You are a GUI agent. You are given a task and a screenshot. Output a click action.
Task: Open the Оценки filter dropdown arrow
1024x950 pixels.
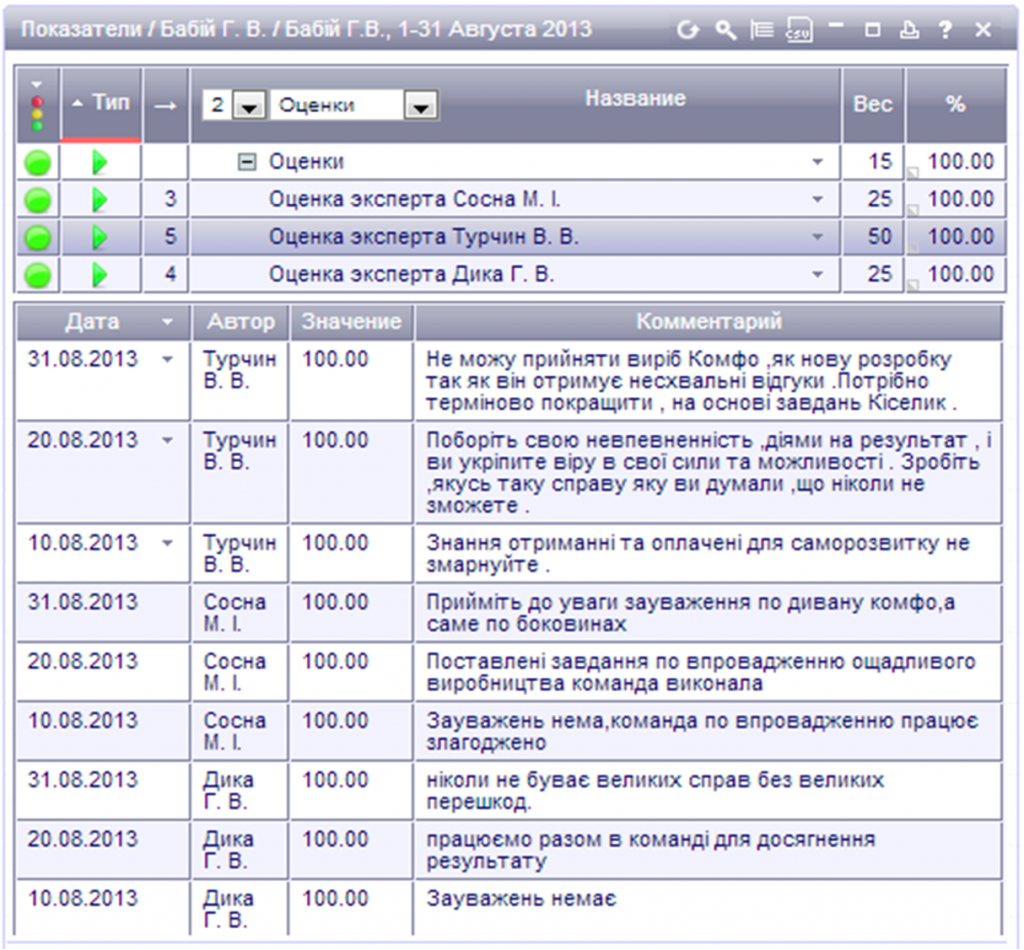(x=421, y=106)
